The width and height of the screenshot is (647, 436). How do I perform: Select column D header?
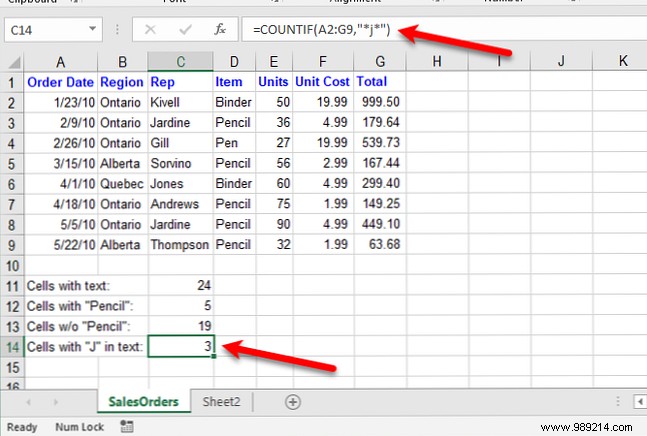click(x=234, y=62)
